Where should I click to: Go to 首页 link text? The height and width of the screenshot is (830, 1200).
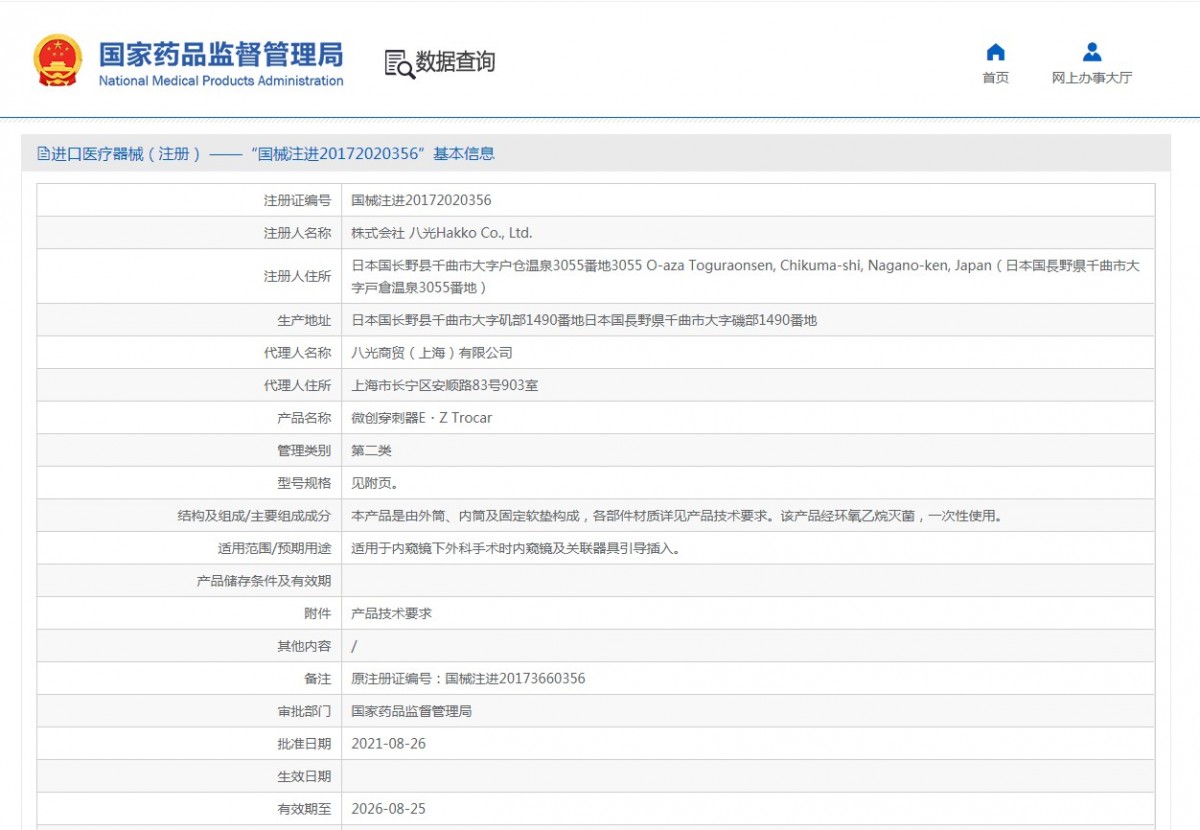pos(995,78)
